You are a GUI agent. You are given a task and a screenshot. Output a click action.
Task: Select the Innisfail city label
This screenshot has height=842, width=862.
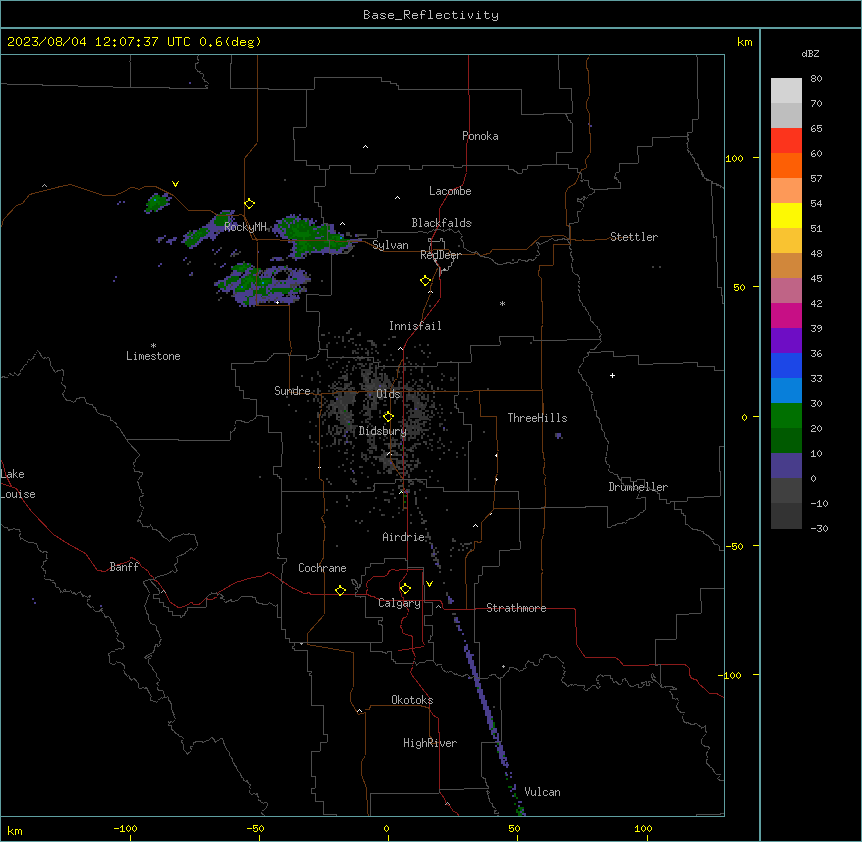(415, 326)
